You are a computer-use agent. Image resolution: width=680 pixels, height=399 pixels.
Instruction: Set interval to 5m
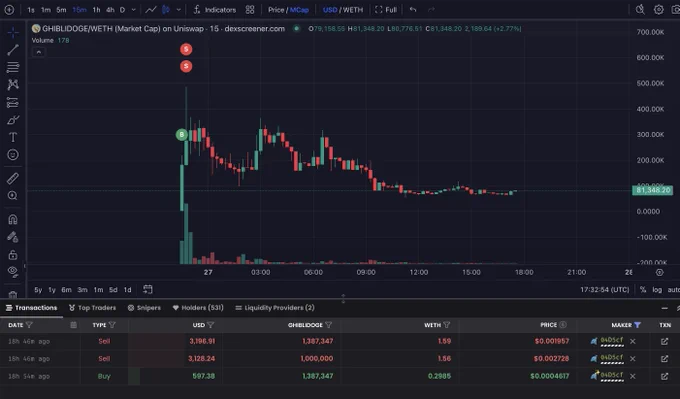click(61, 10)
